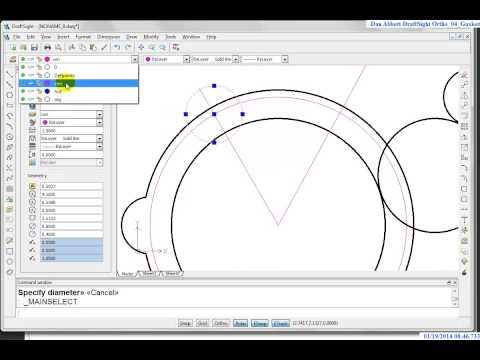
Task: Click the highlighted layer row in list
Action: point(79,83)
